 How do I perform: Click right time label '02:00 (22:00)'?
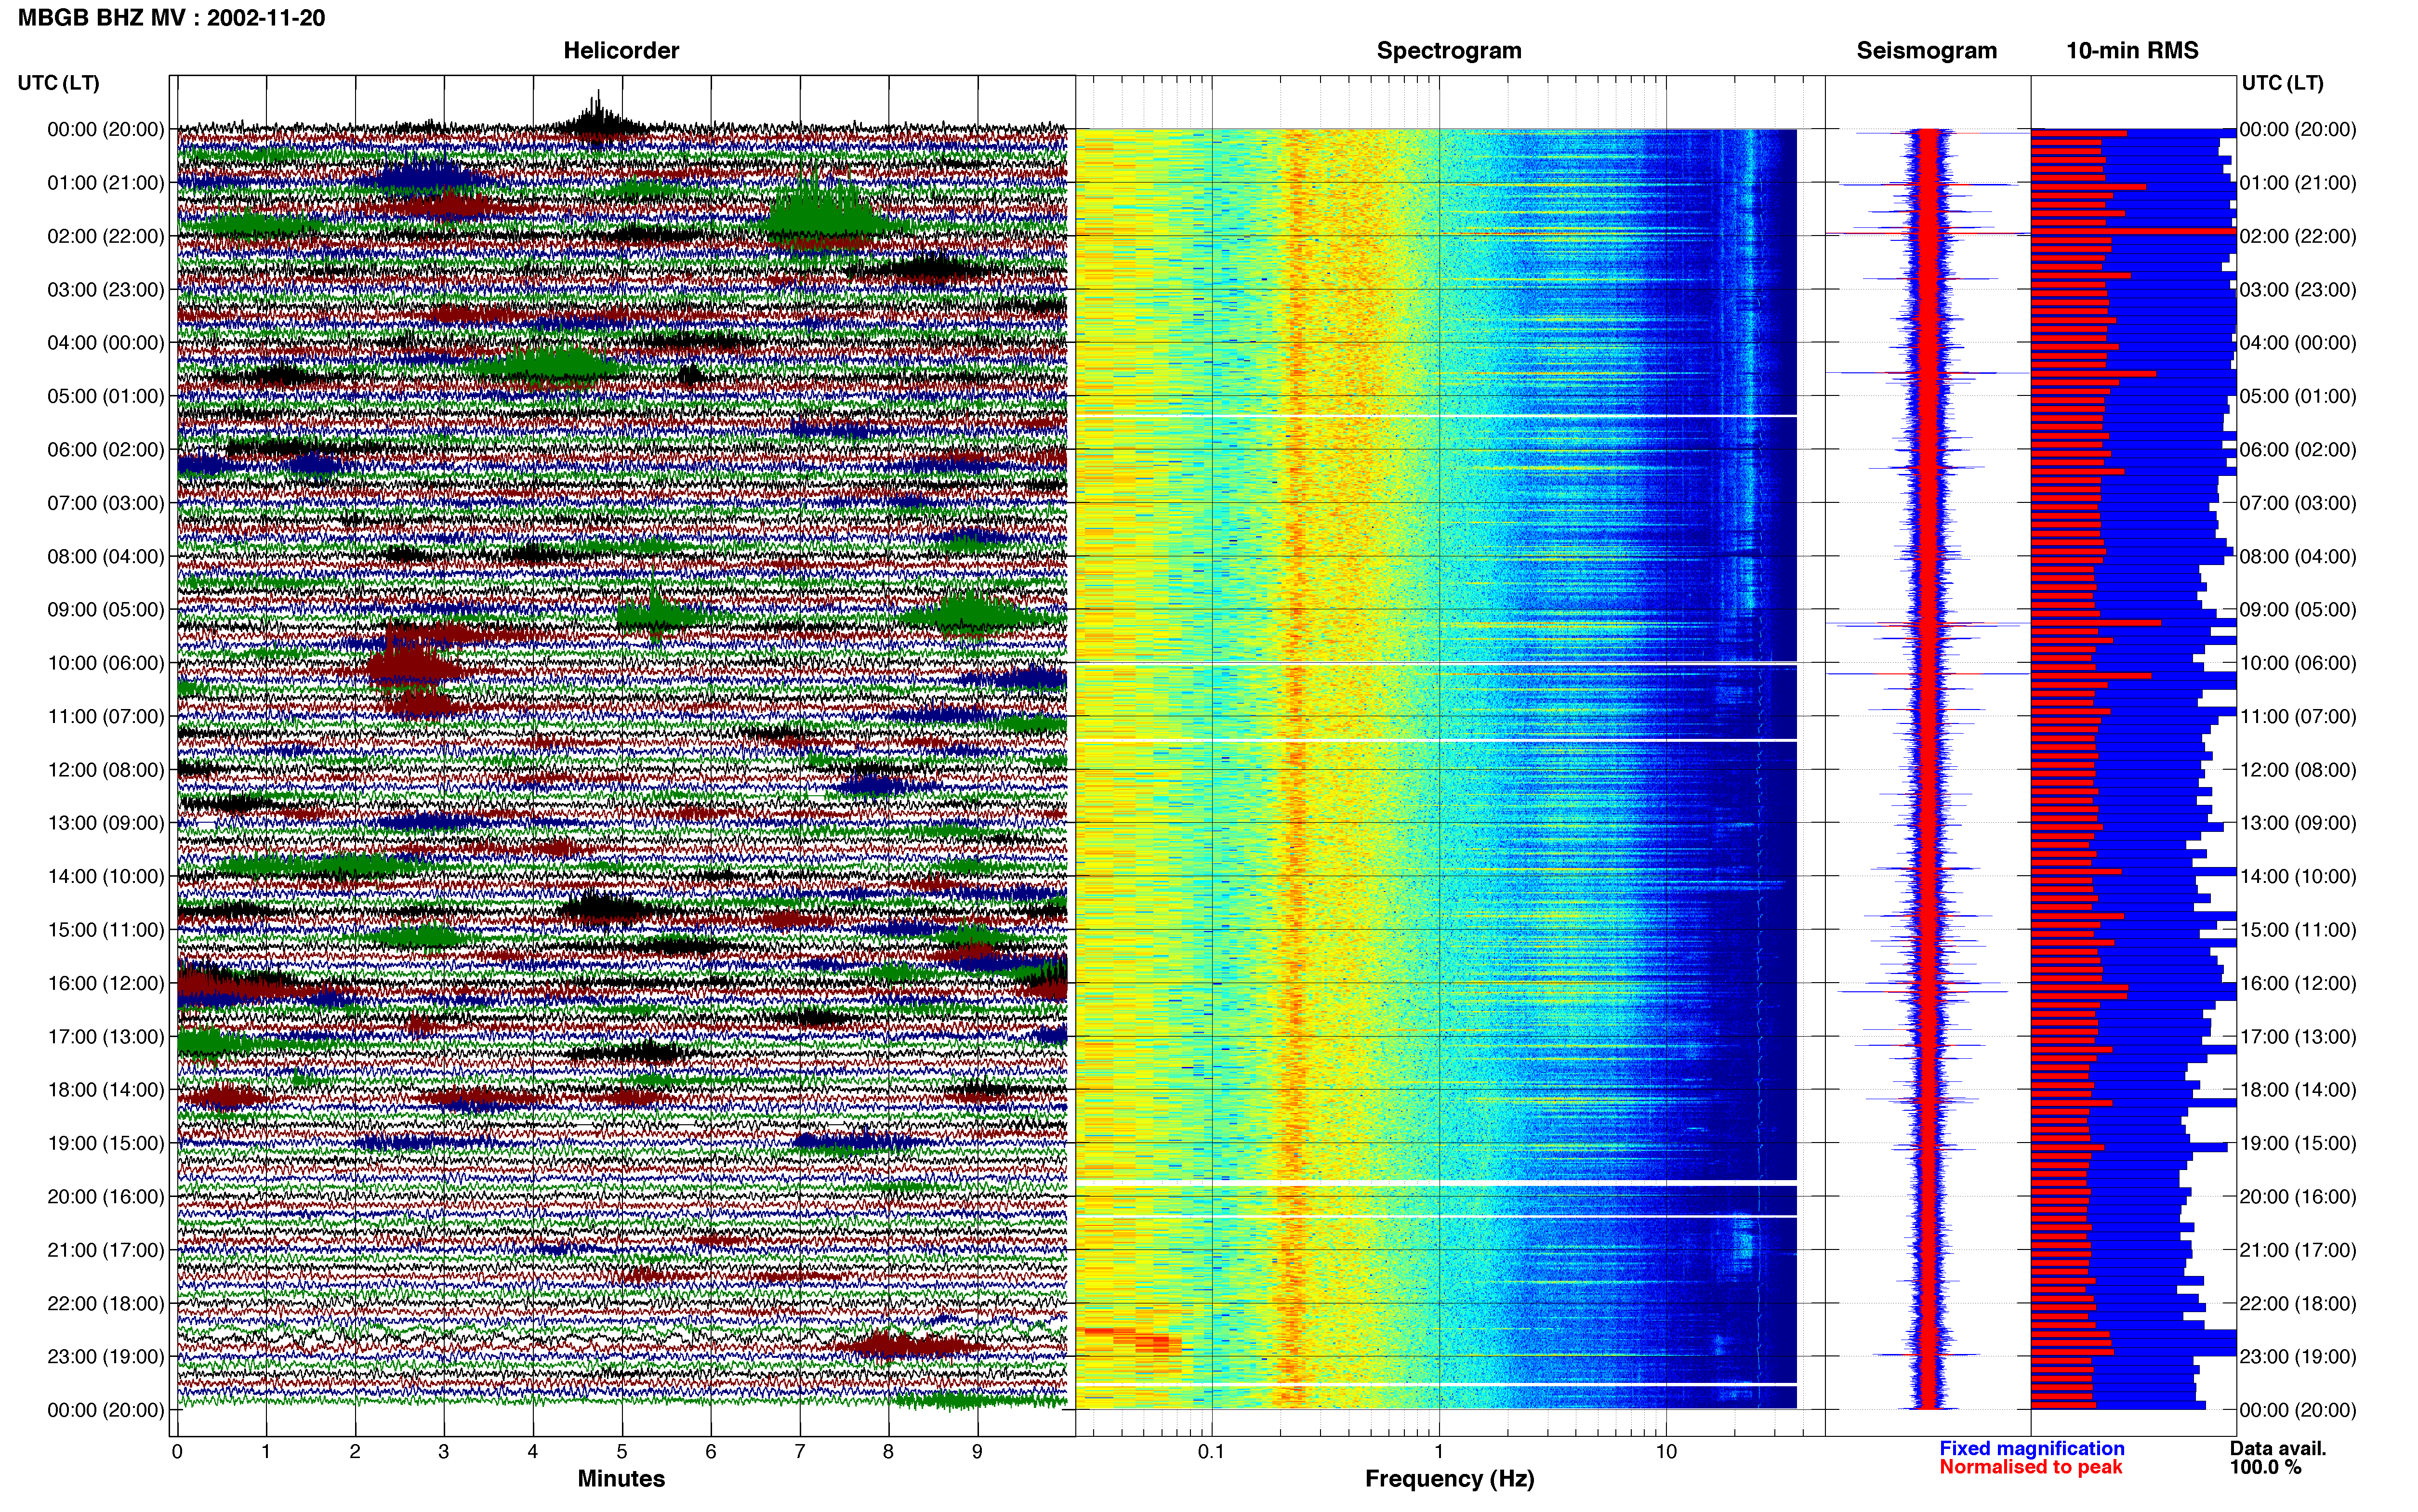2298,236
